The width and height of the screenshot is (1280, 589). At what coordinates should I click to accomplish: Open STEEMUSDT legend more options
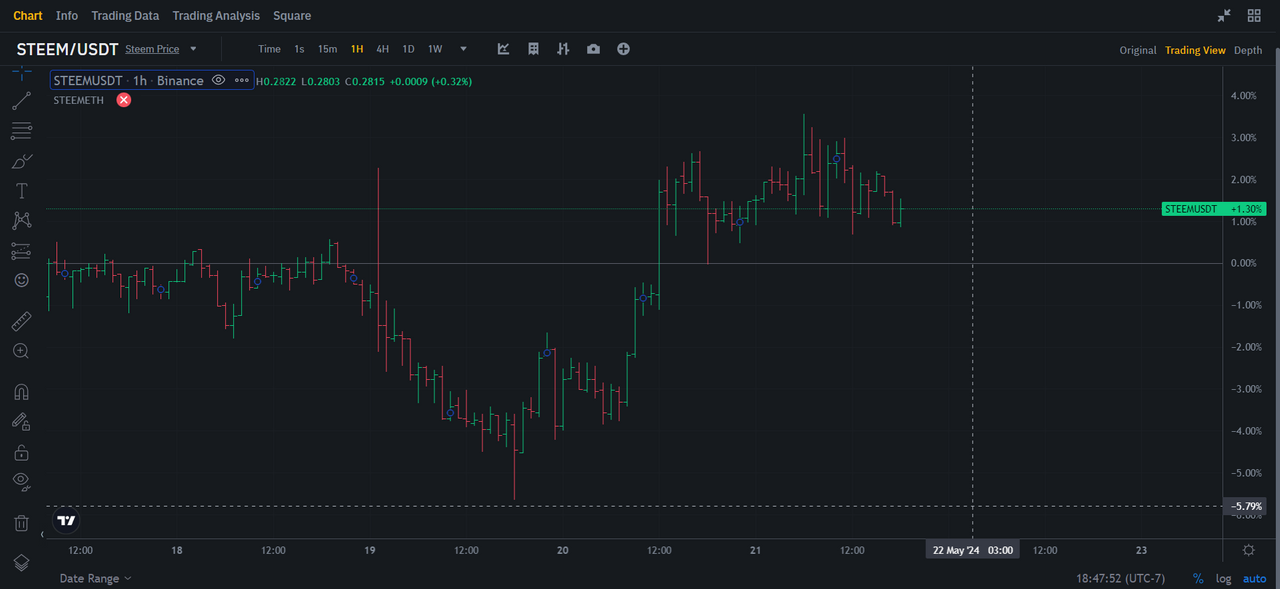click(x=242, y=80)
